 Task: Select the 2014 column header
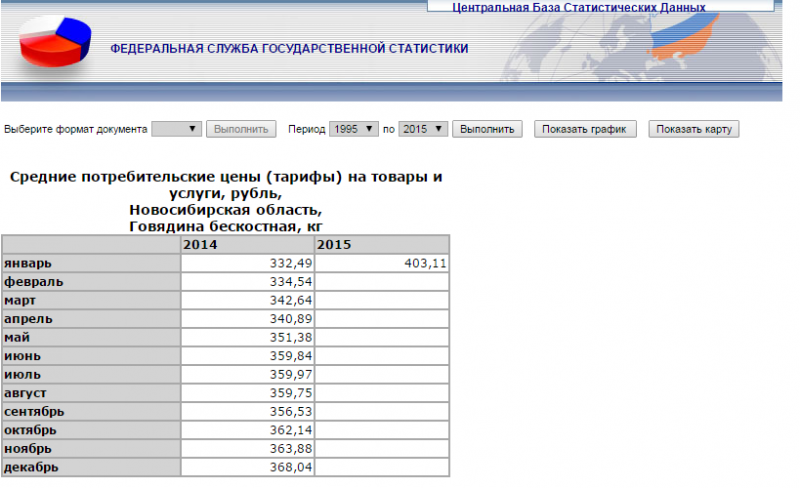[248, 245]
